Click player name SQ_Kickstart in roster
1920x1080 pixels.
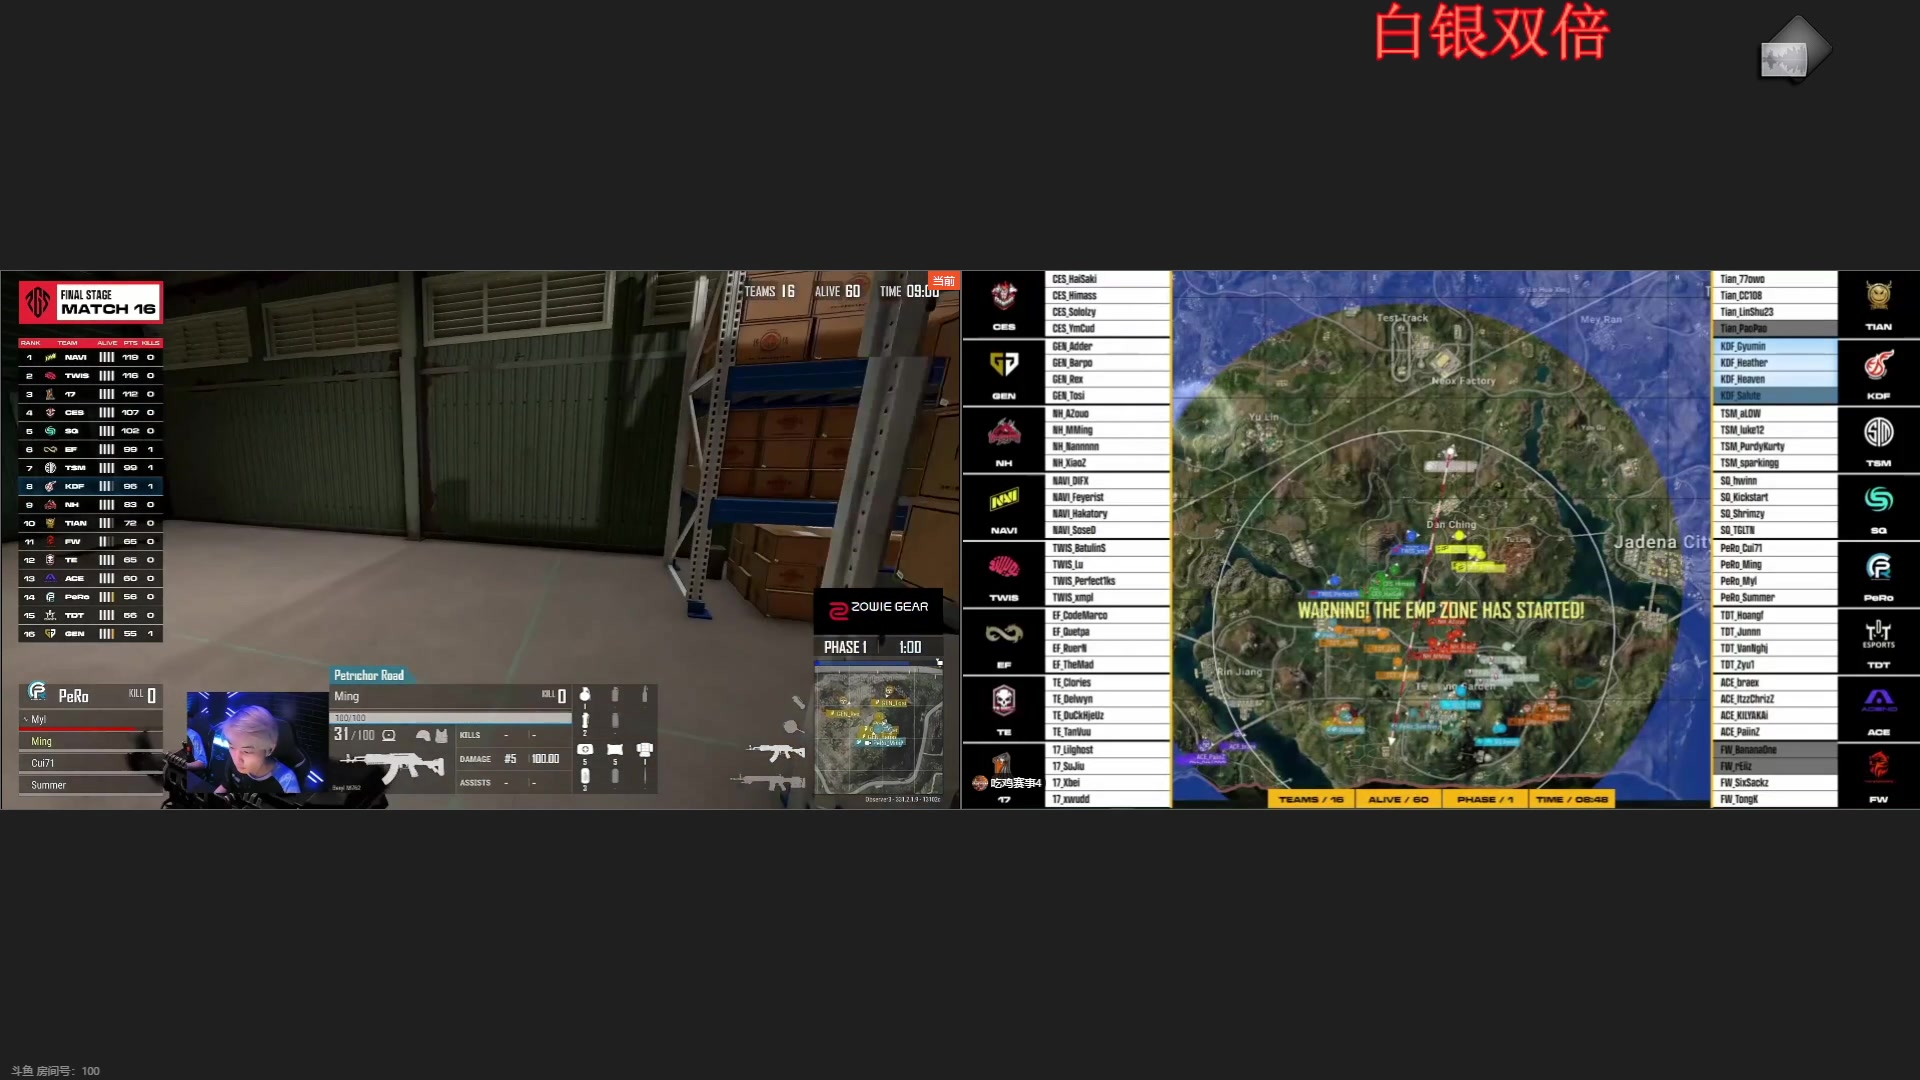click(1744, 498)
